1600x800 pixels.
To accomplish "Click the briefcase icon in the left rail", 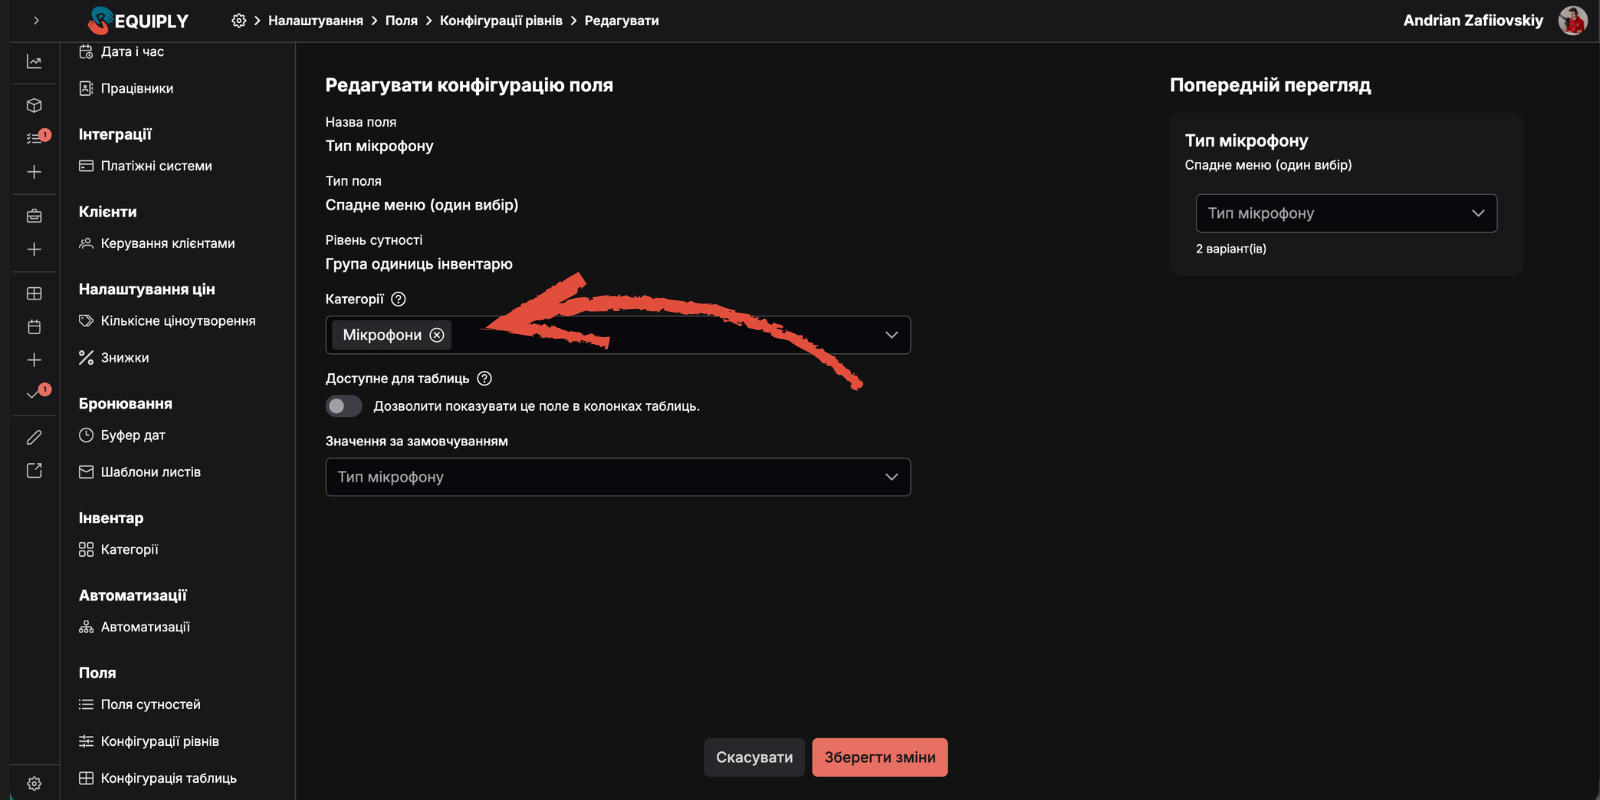I will tap(33, 214).
